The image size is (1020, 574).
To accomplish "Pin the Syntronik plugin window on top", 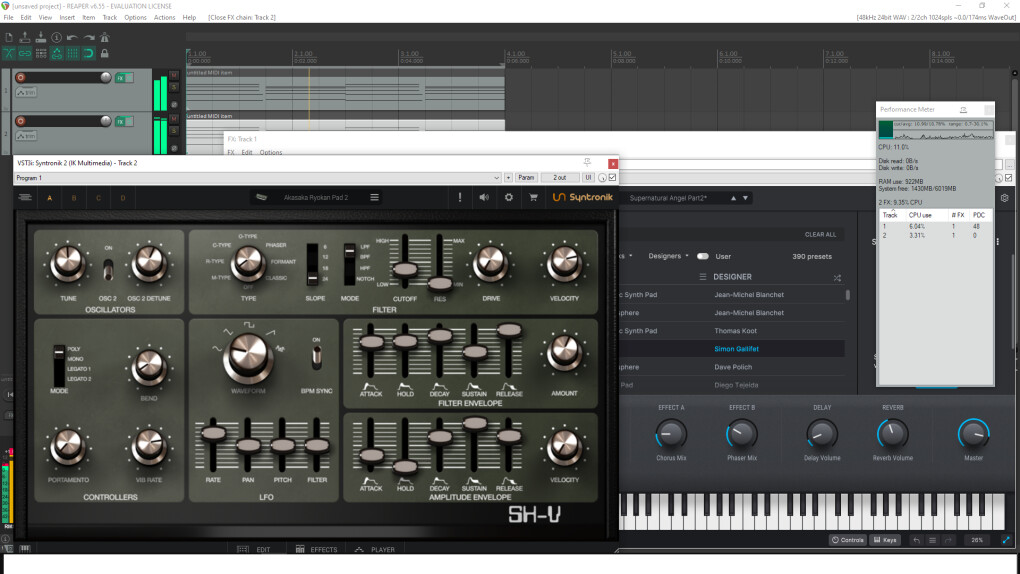I will pos(587,163).
